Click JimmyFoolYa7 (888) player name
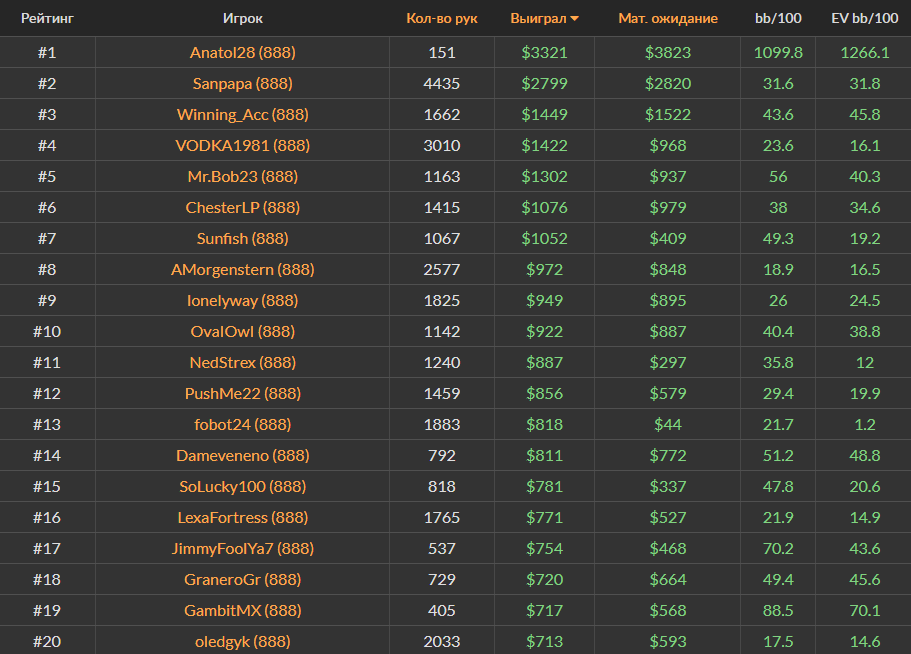911x654 pixels. coord(243,549)
